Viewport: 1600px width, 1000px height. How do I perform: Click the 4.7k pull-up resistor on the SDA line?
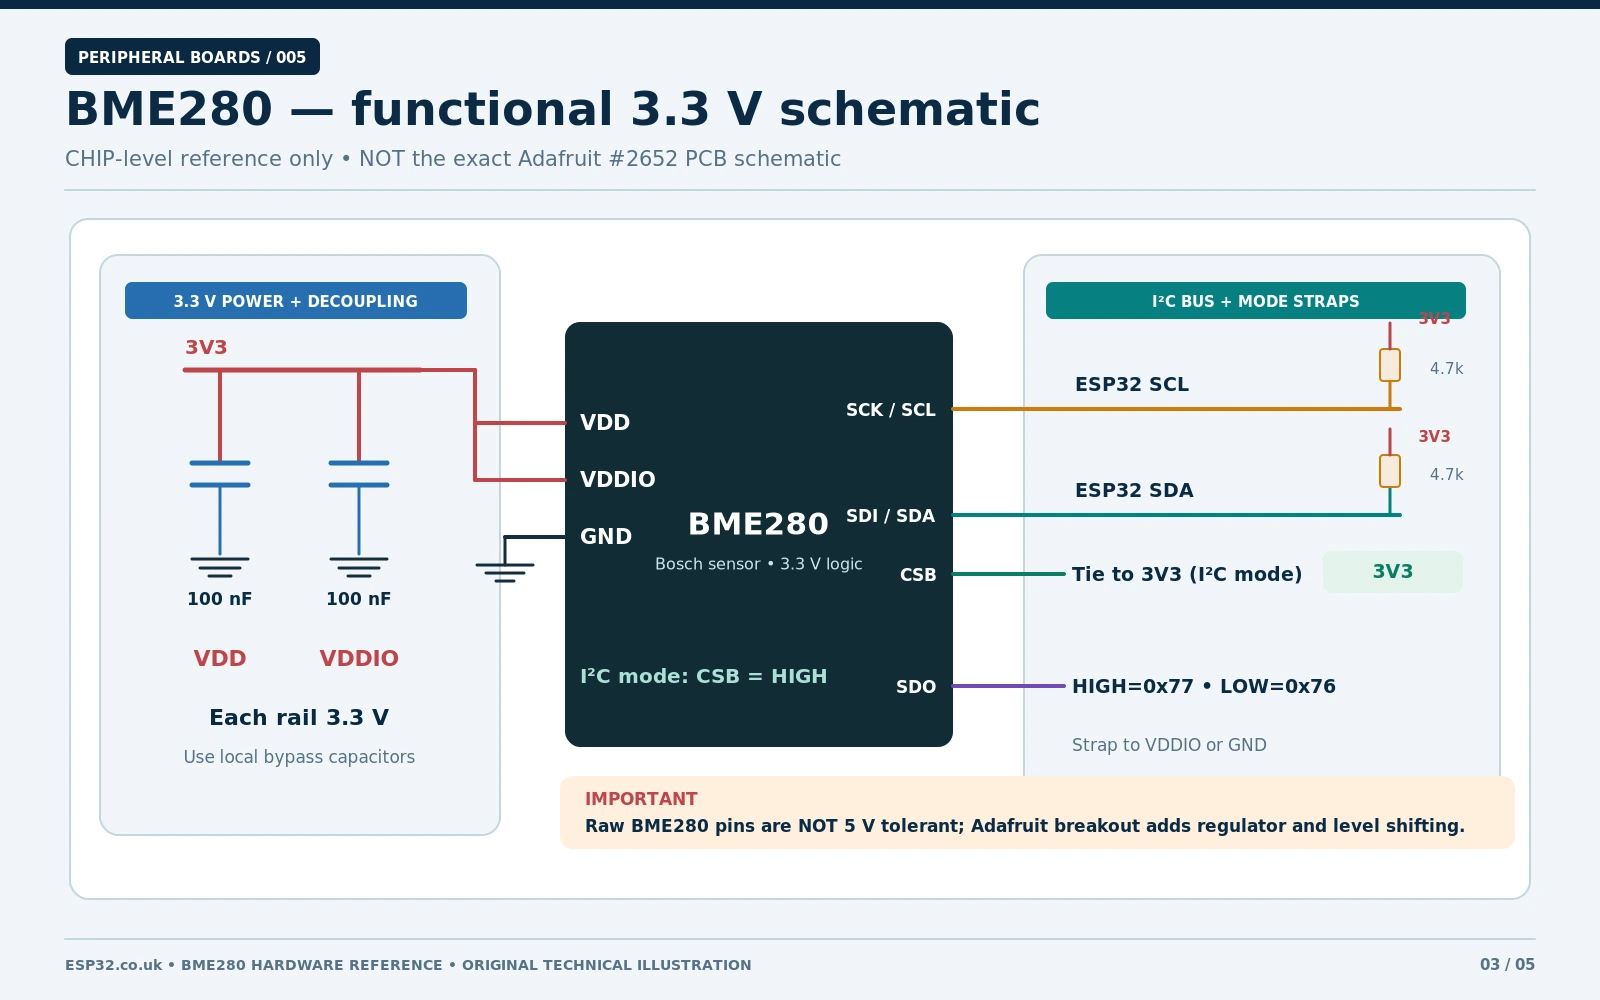1390,471
